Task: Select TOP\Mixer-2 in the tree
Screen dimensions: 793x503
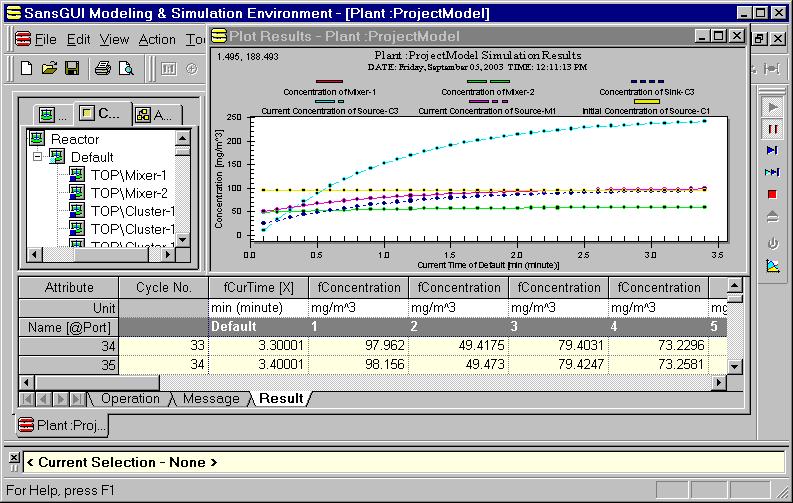Action: coord(129,193)
